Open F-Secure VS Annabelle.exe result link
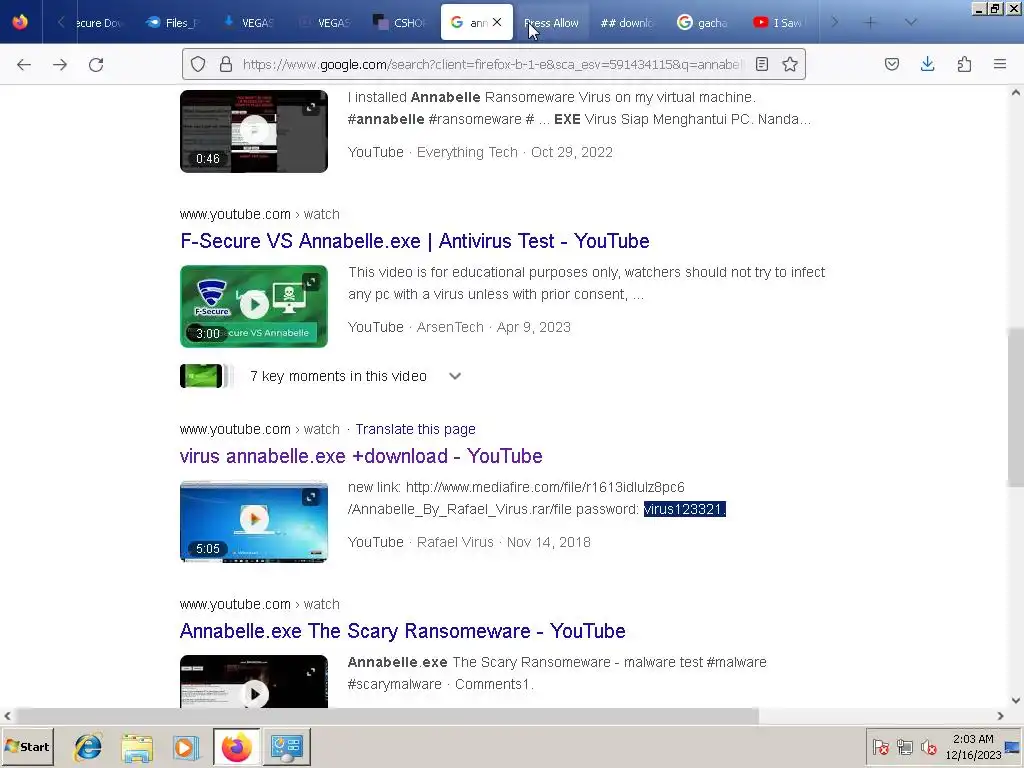This screenshot has width=1024, height=768. coord(415,241)
